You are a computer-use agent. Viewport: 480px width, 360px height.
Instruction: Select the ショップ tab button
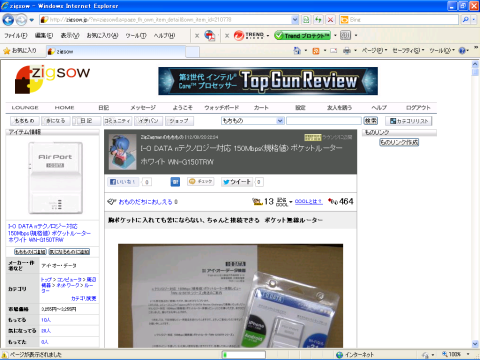(179, 121)
